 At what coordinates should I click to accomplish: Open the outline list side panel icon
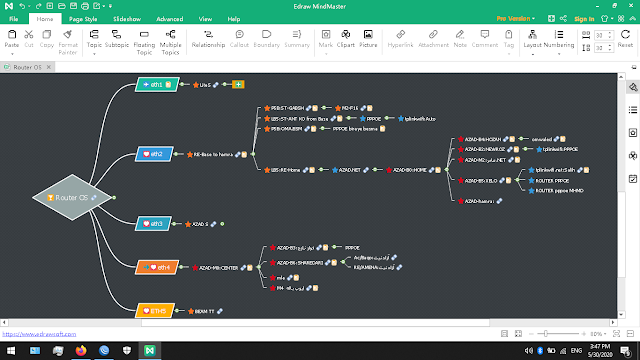click(633, 110)
